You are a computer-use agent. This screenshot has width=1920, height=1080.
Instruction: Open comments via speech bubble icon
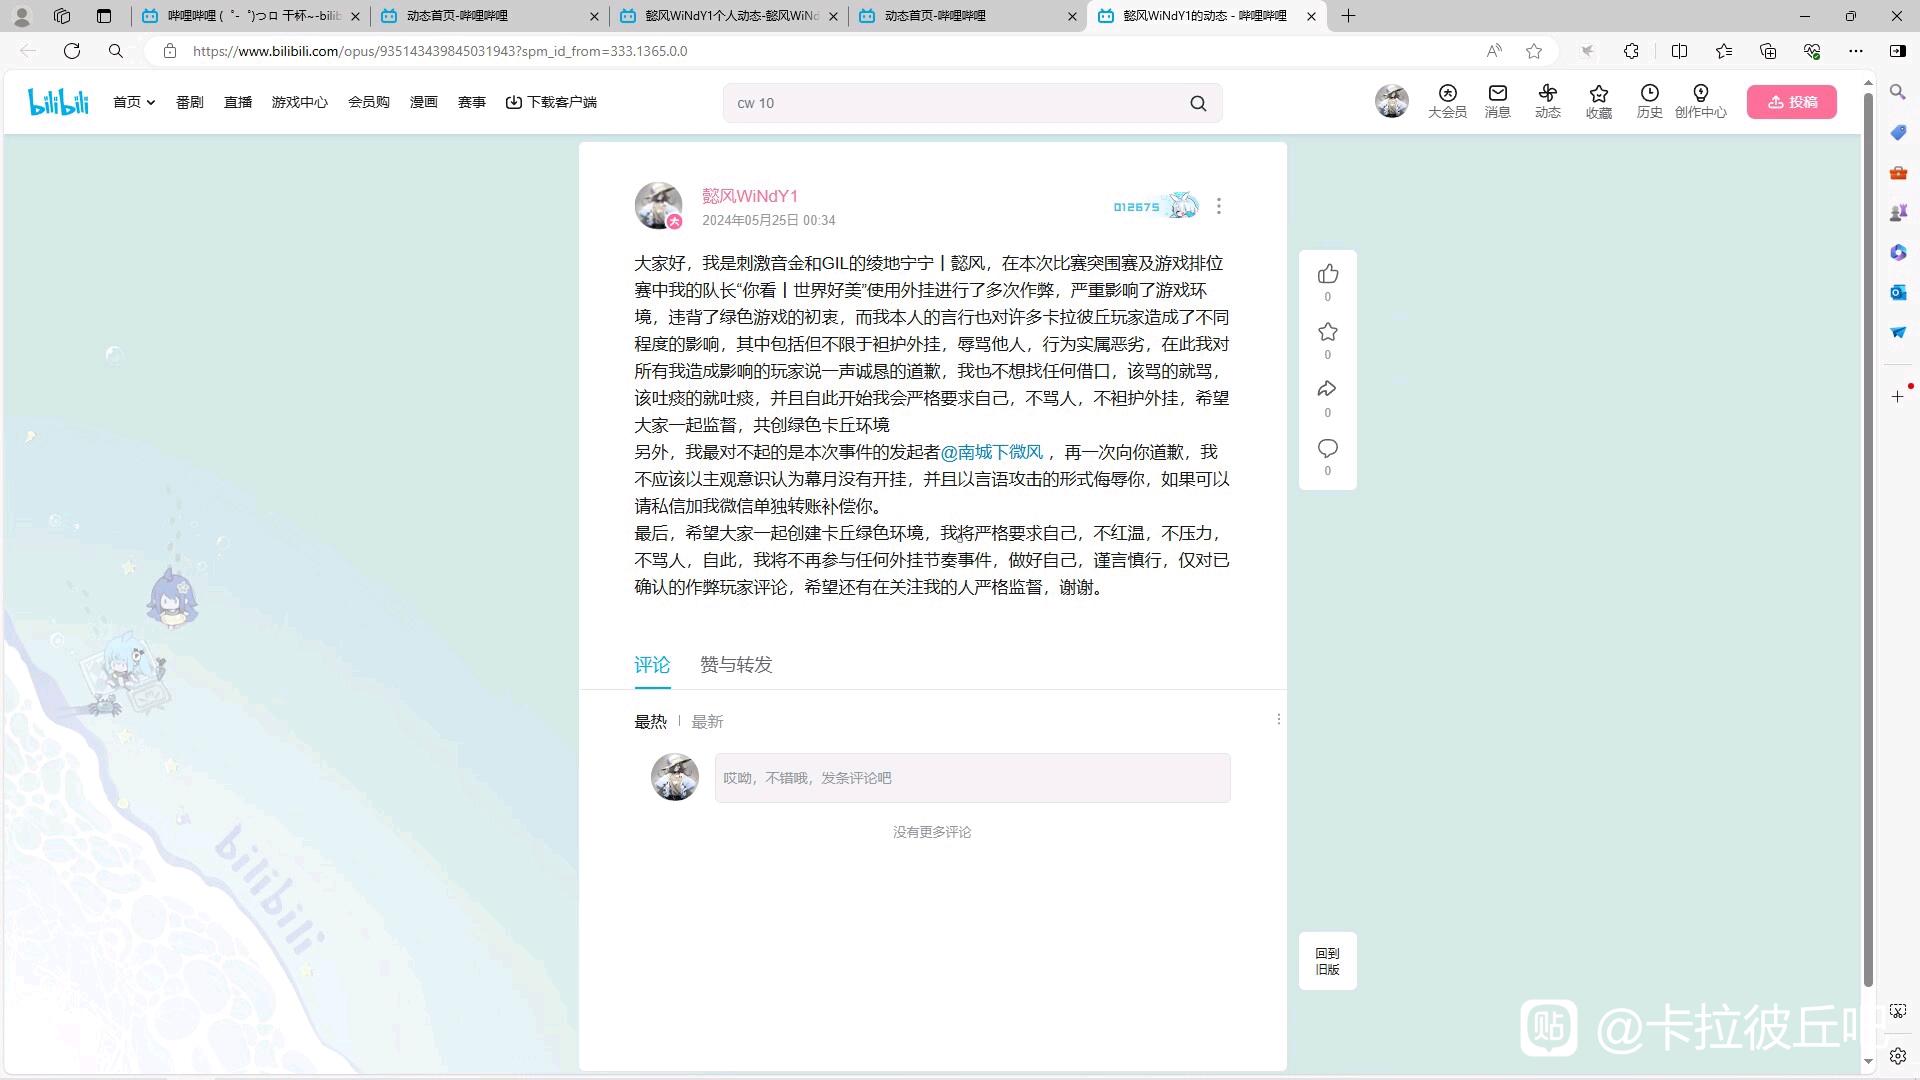pyautogui.click(x=1327, y=448)
